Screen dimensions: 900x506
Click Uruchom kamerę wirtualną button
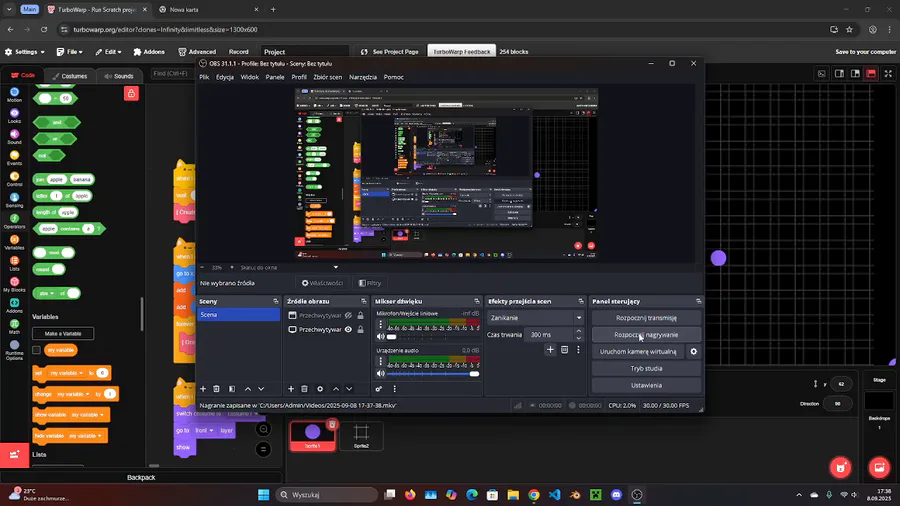[x=638, y=352]
